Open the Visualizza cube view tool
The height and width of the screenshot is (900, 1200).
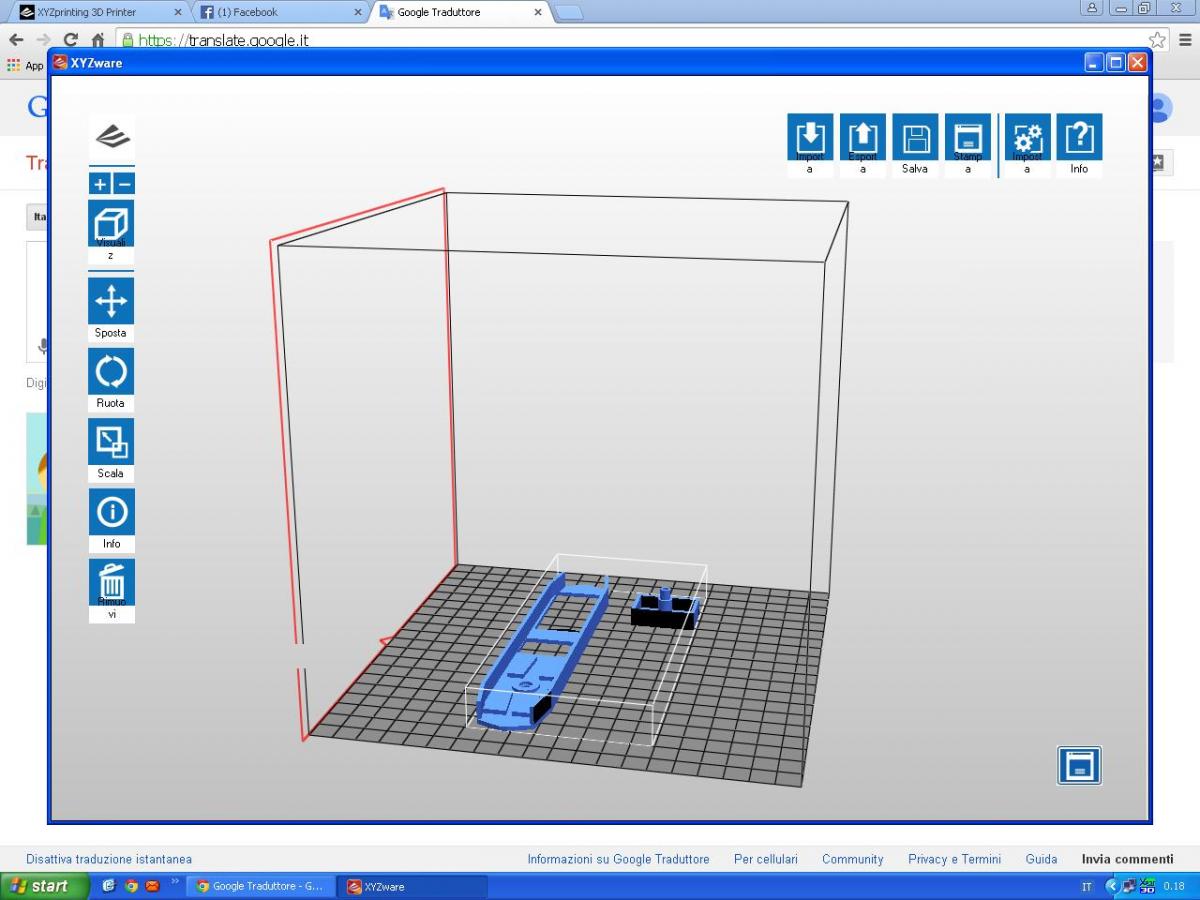pos(111,224)
